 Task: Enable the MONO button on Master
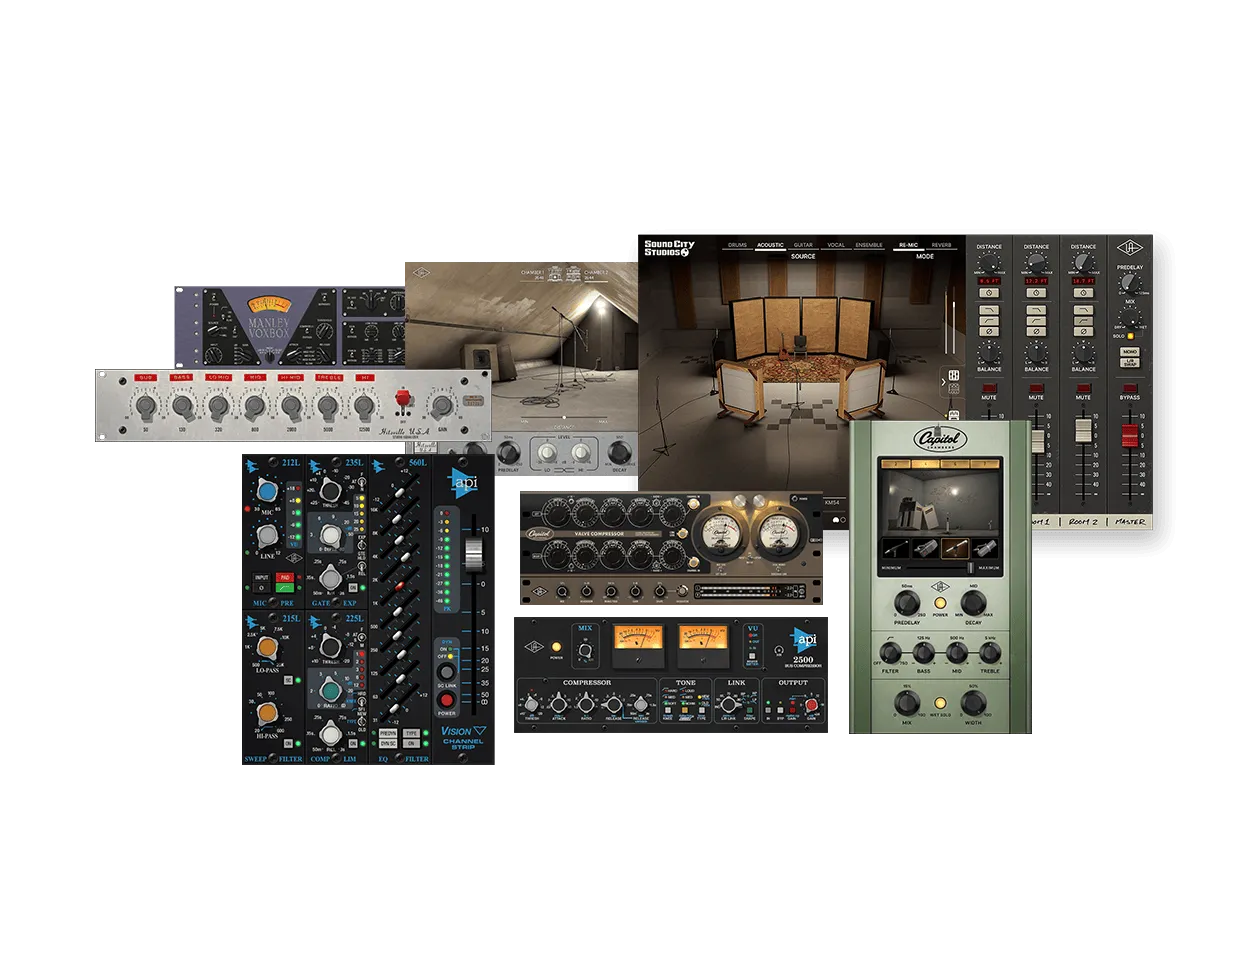click(1130, 352)
